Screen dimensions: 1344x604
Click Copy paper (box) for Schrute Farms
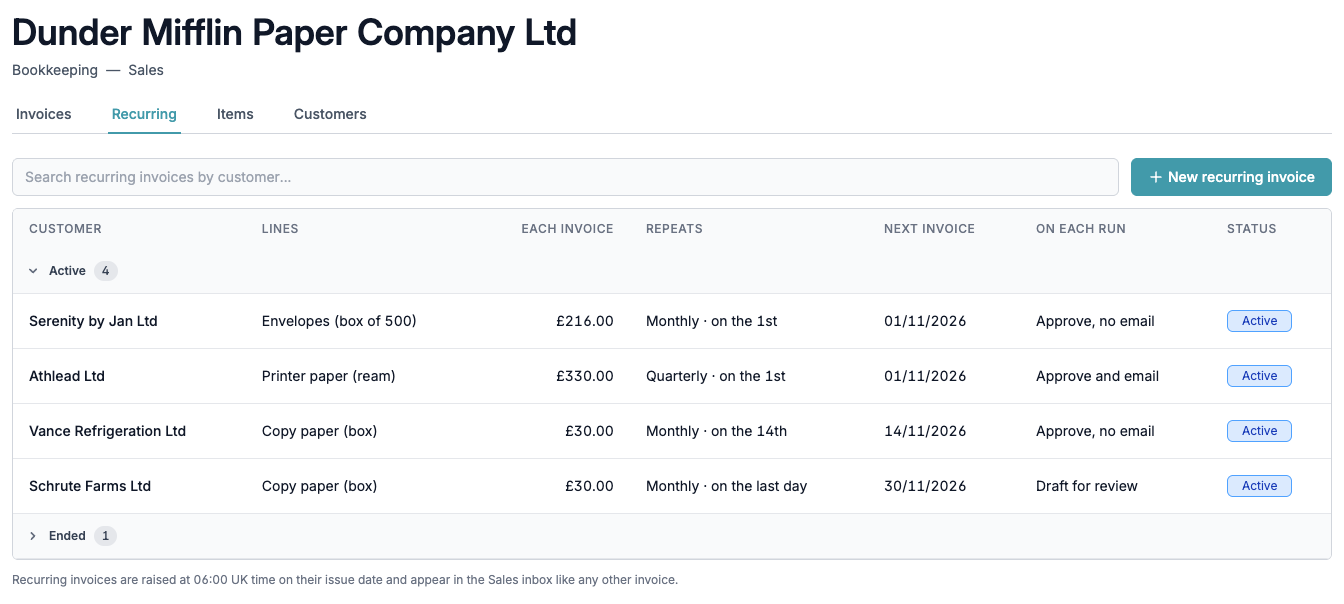tap(319, 486)
